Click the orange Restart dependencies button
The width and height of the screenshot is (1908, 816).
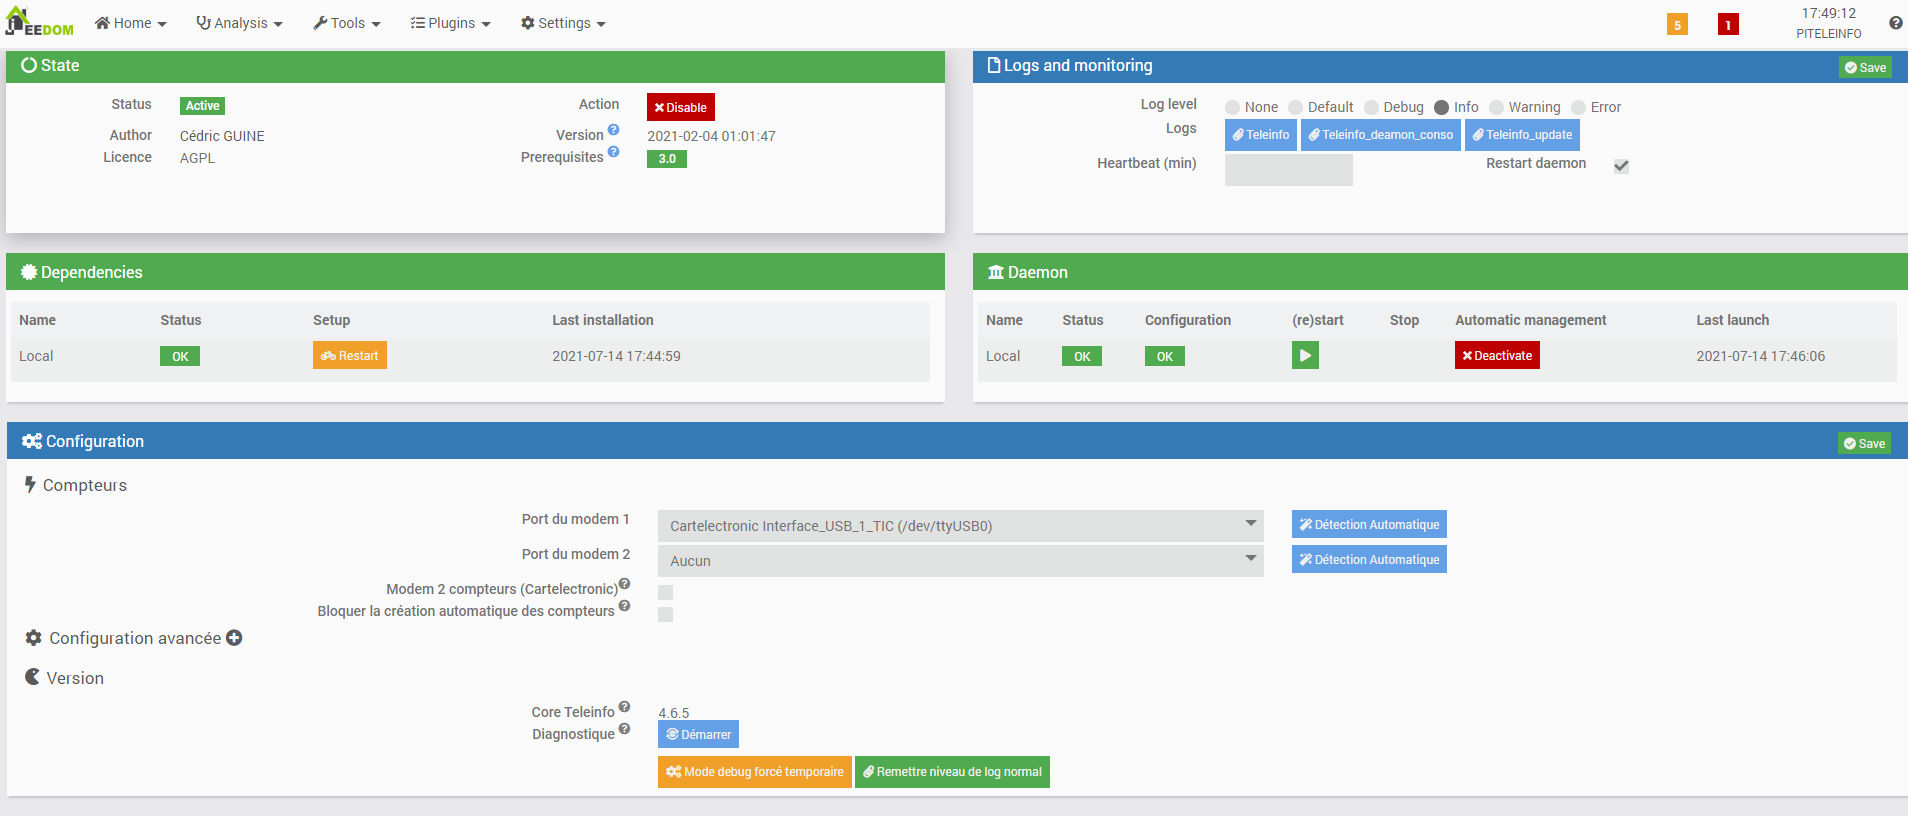349,356
